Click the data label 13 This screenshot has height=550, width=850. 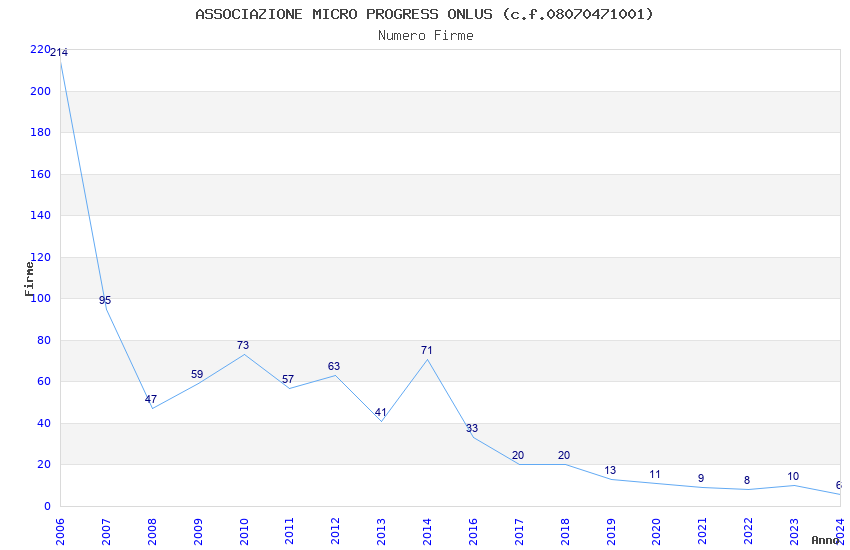tap(610, 470)
